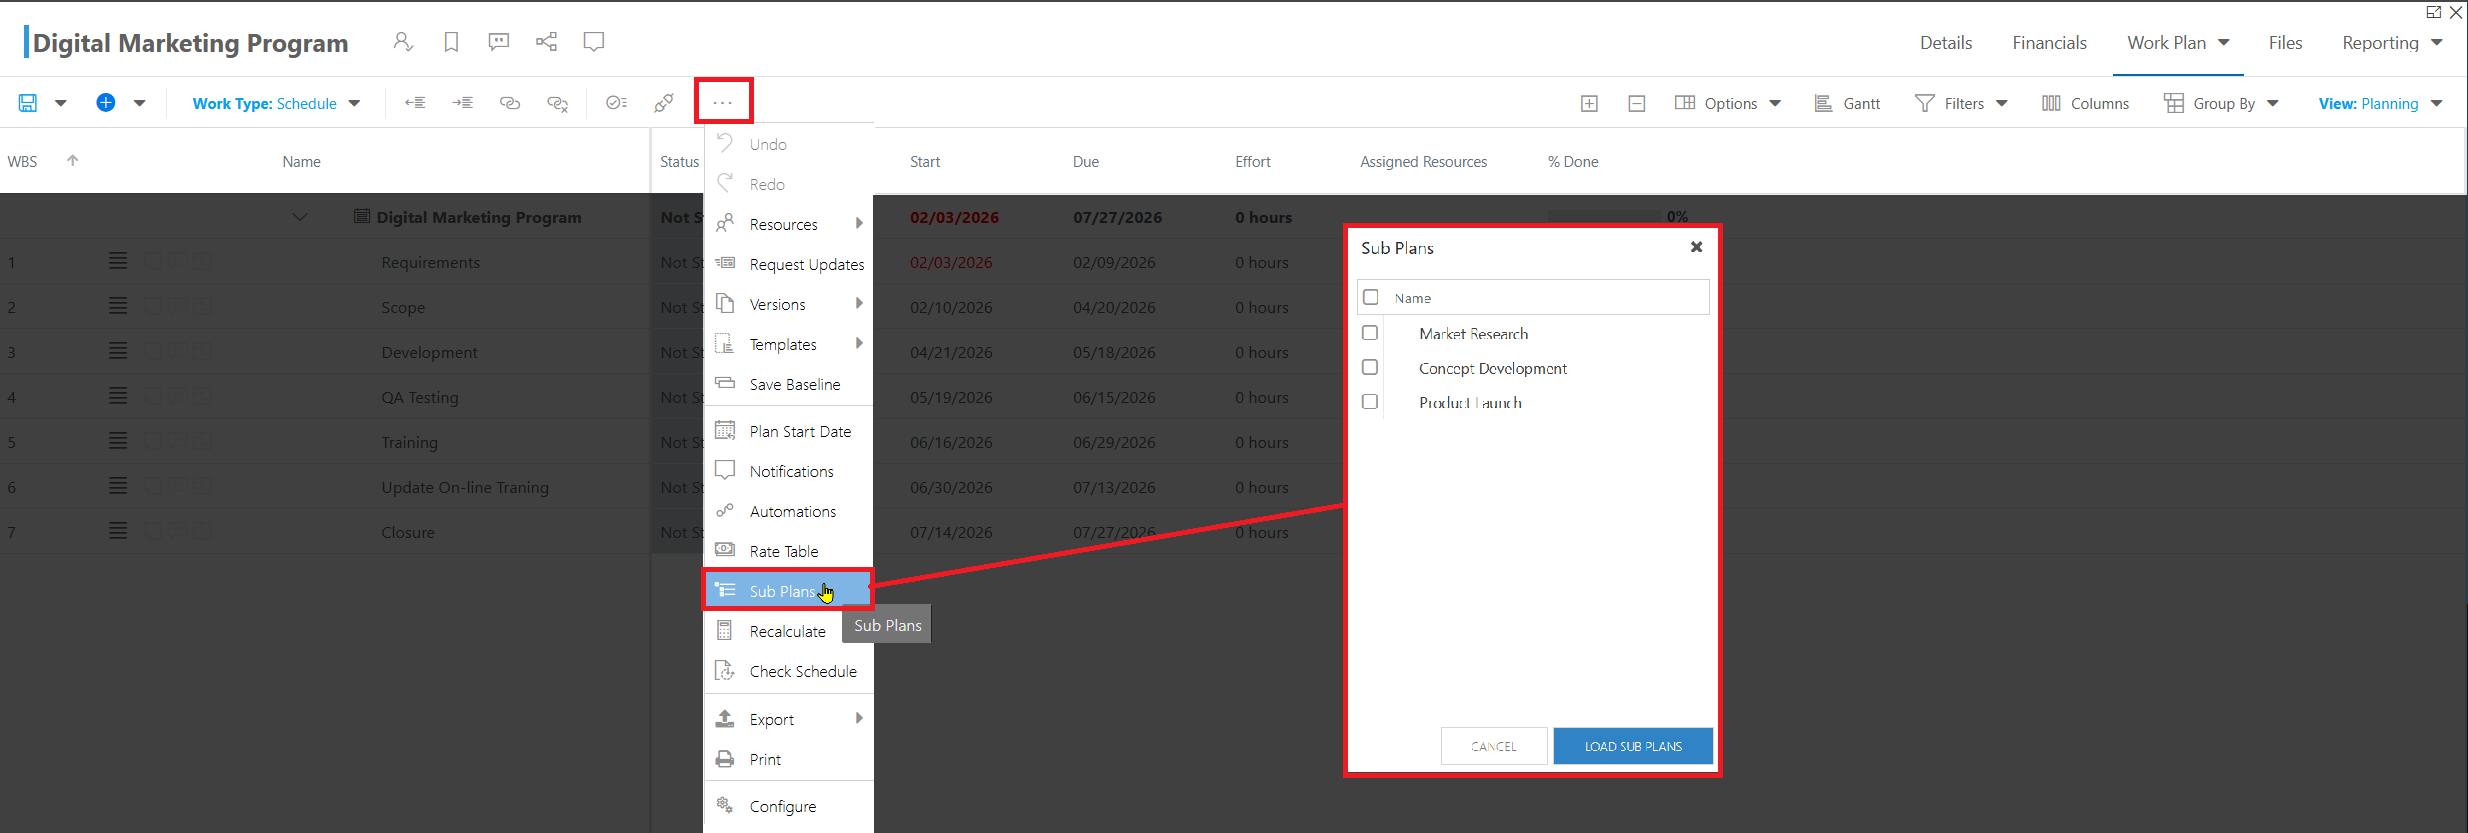Click the bookmark icon beside the program title

[451, 42]
